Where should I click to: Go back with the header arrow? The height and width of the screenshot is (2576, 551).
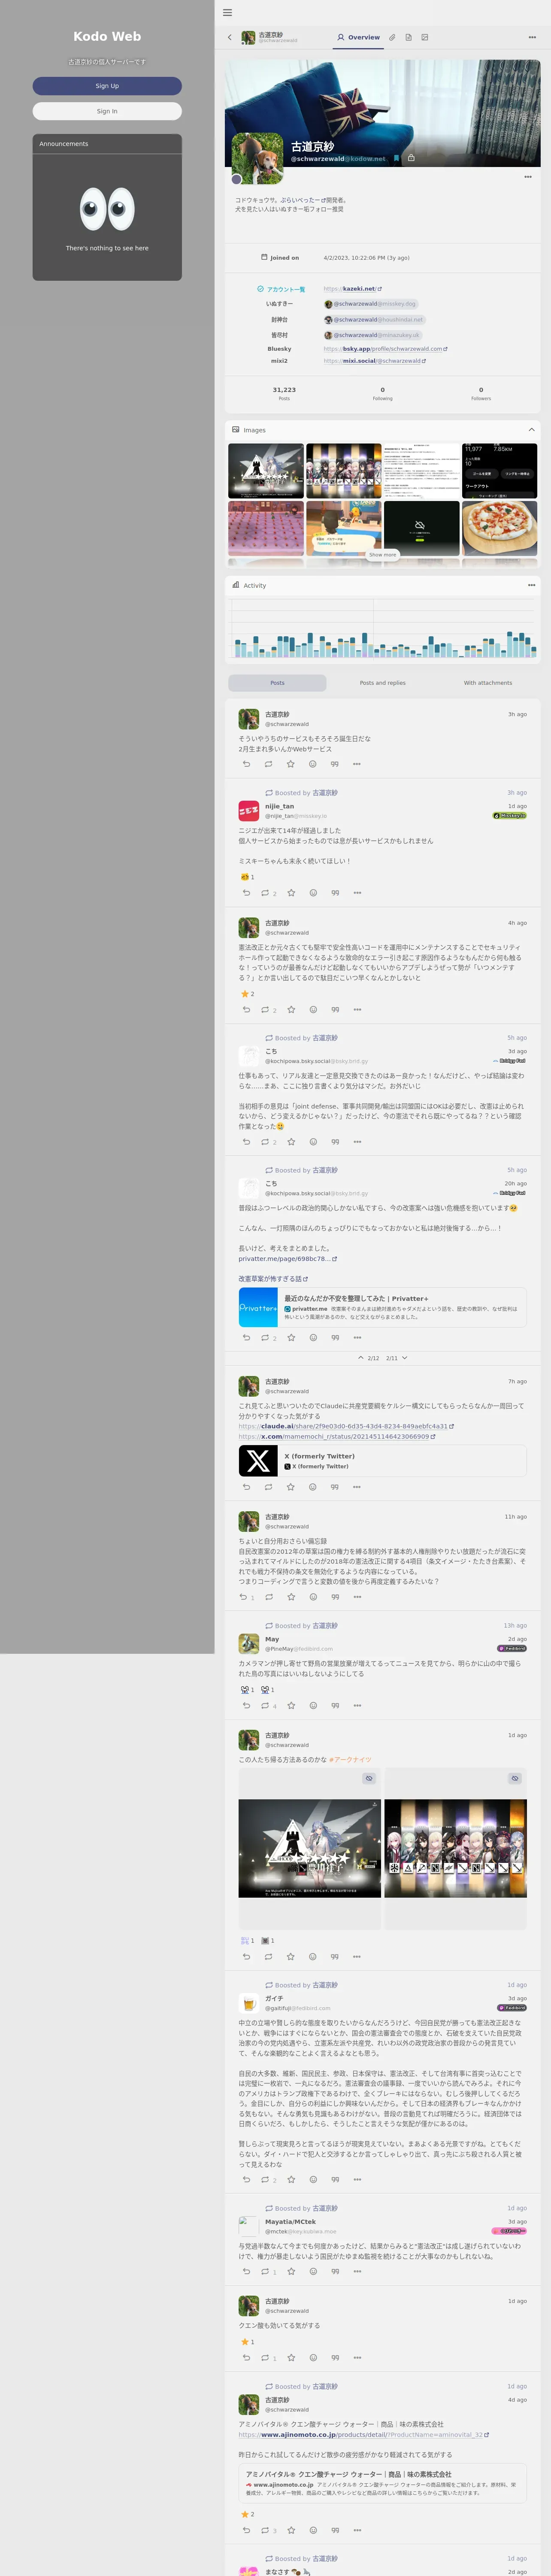(230, 37)
